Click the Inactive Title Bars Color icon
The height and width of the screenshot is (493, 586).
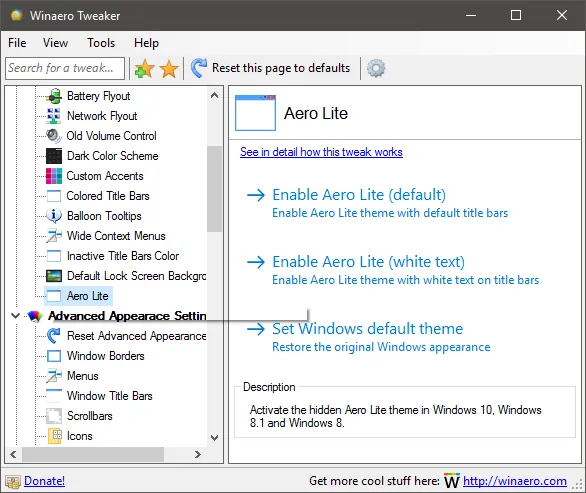click(x=54, y=256)
